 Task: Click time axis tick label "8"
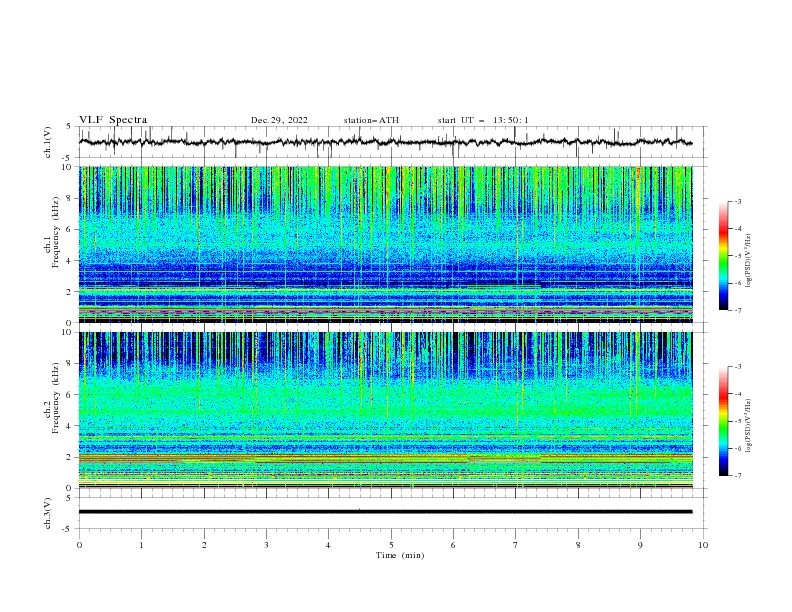tap(578, 545)
